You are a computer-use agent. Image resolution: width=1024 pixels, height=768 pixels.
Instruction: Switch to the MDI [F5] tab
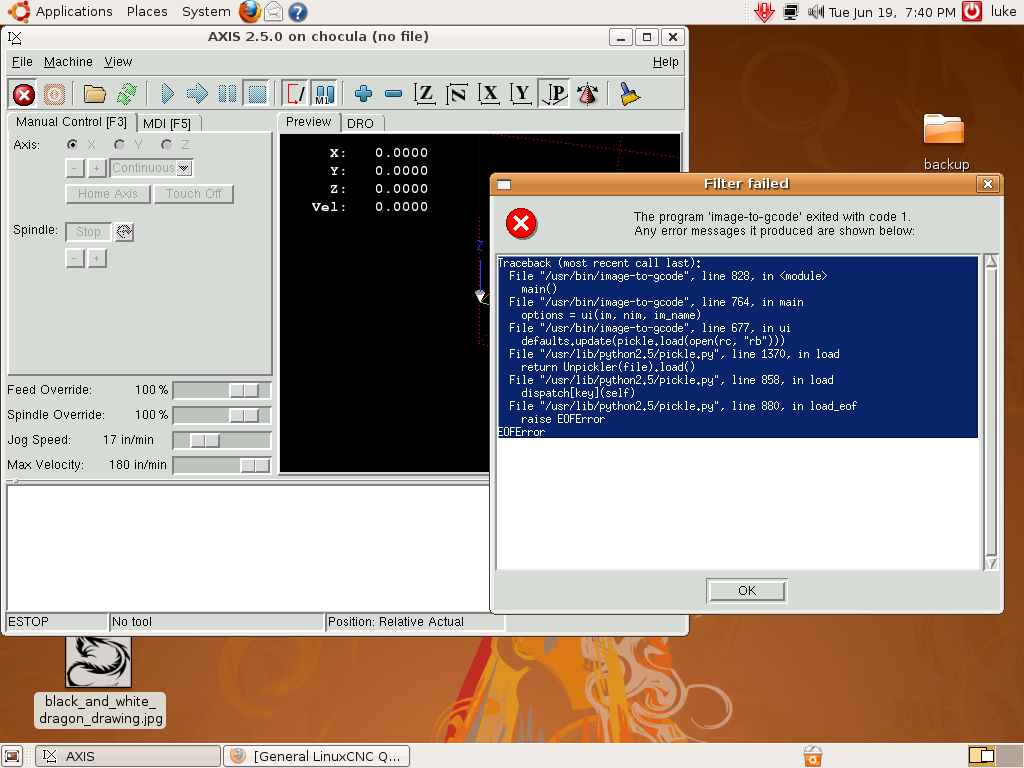pos(167,123)
